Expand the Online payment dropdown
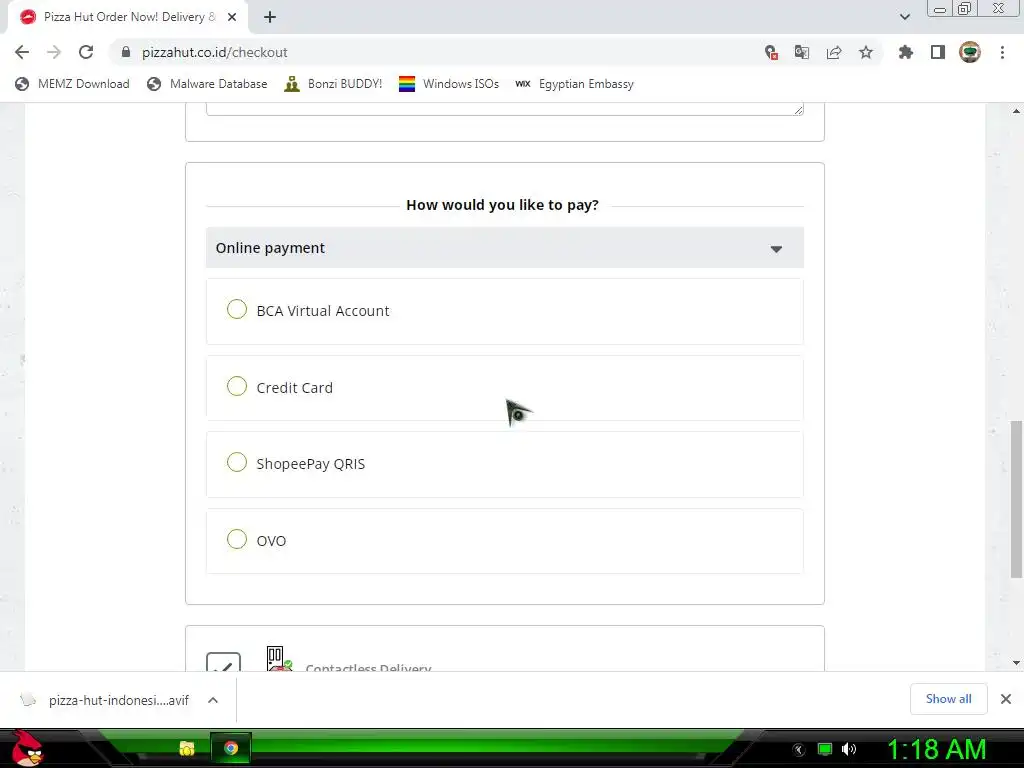The height and width of the screenshot is (768, 1024). [504, 248]
